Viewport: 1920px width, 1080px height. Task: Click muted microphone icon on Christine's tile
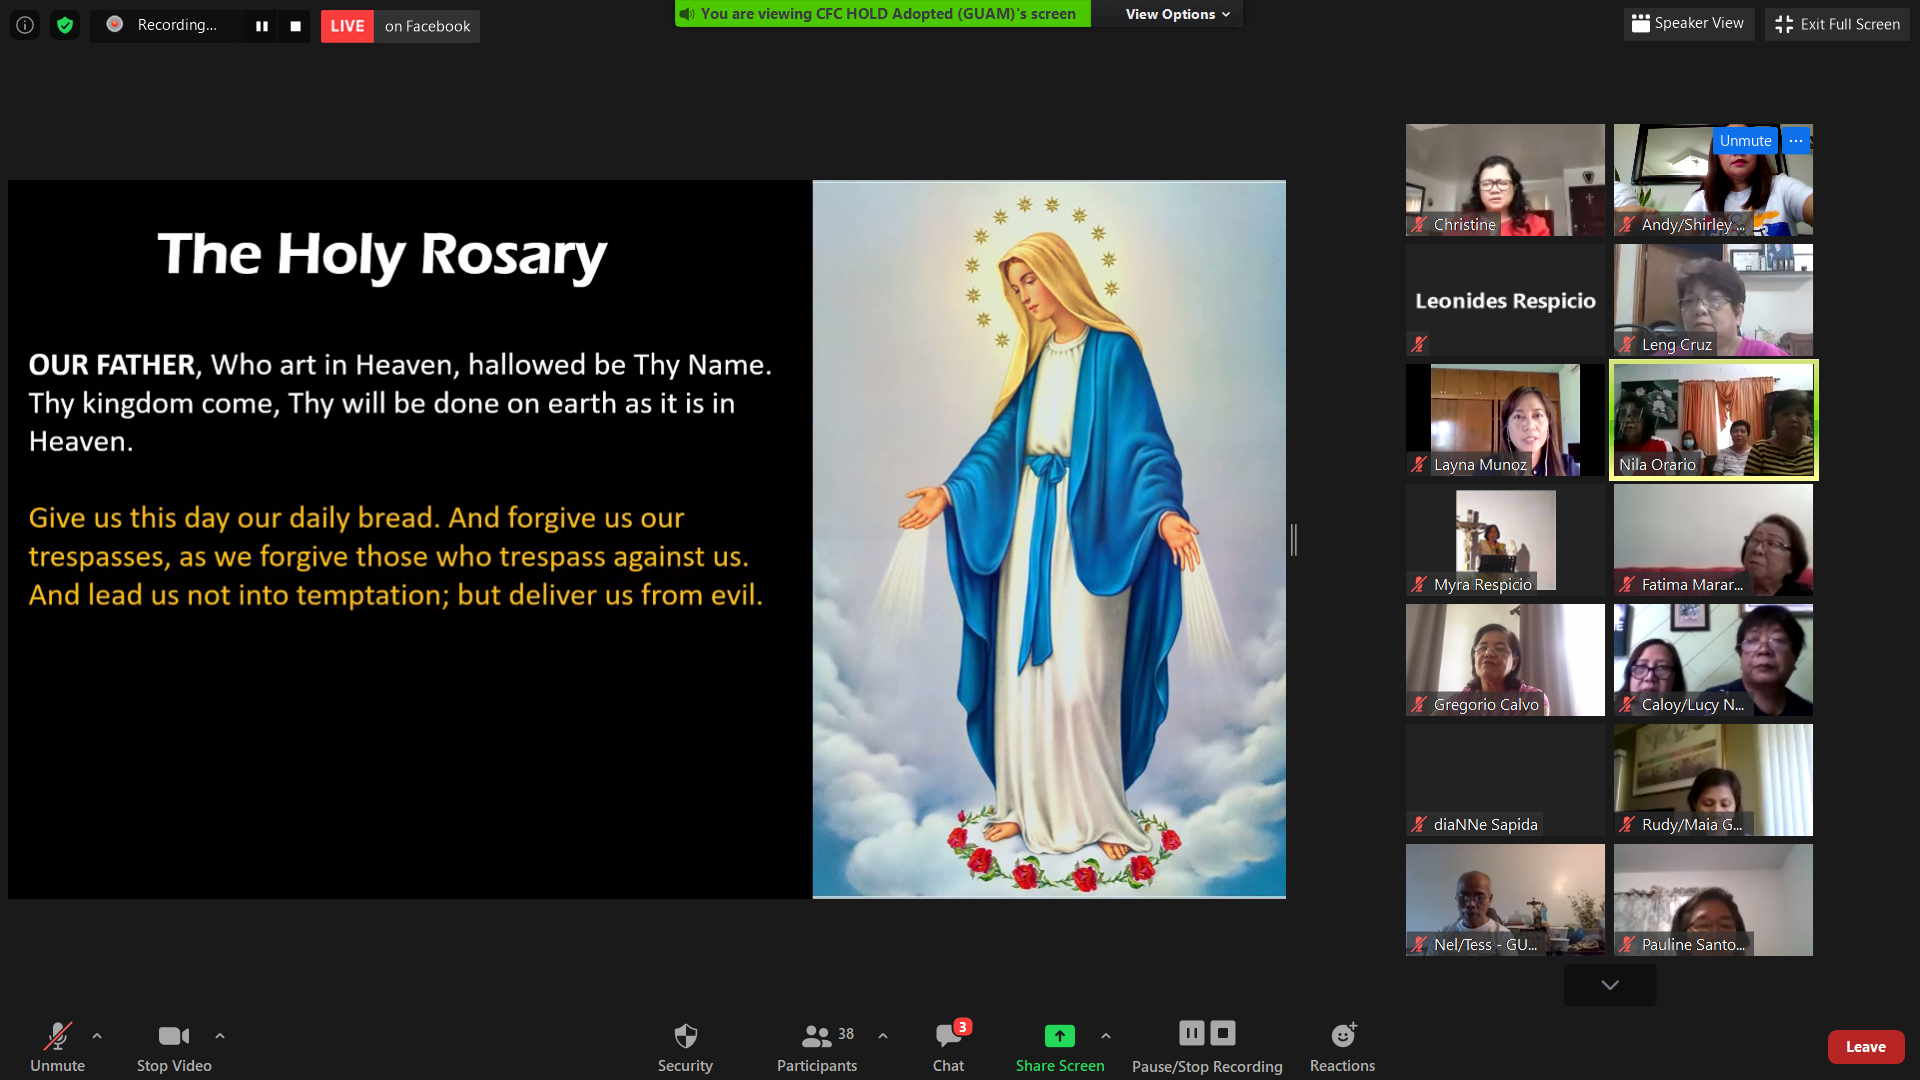(x=1419, y=225)
